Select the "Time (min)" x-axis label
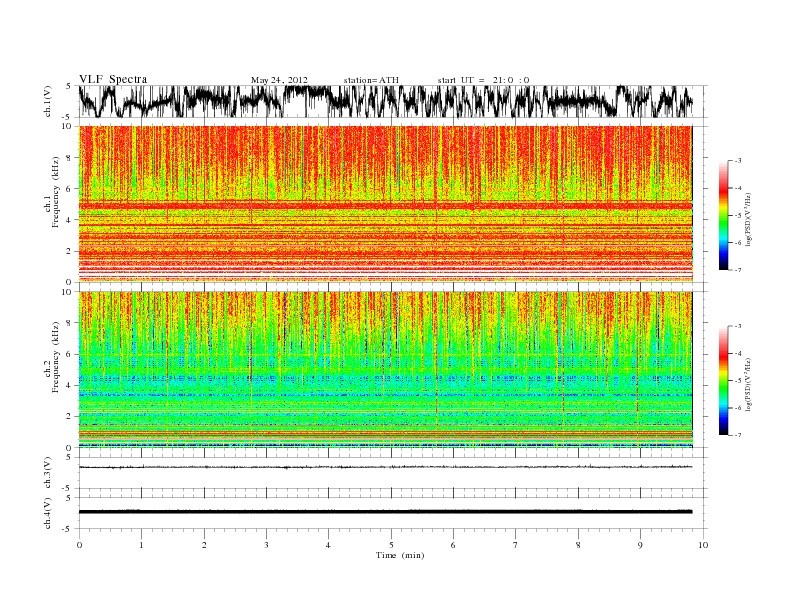 400,555
